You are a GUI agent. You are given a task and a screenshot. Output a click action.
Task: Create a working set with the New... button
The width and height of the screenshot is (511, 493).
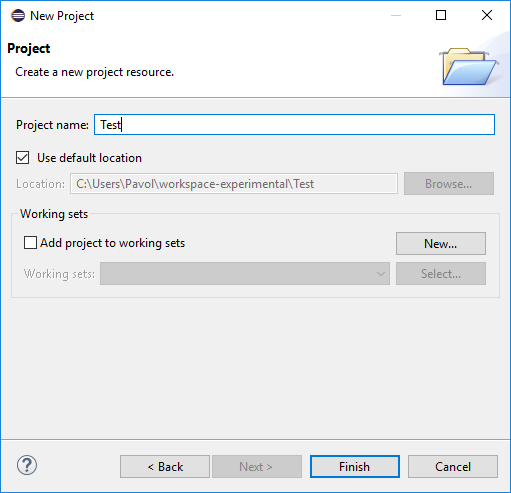click(441, 244)
